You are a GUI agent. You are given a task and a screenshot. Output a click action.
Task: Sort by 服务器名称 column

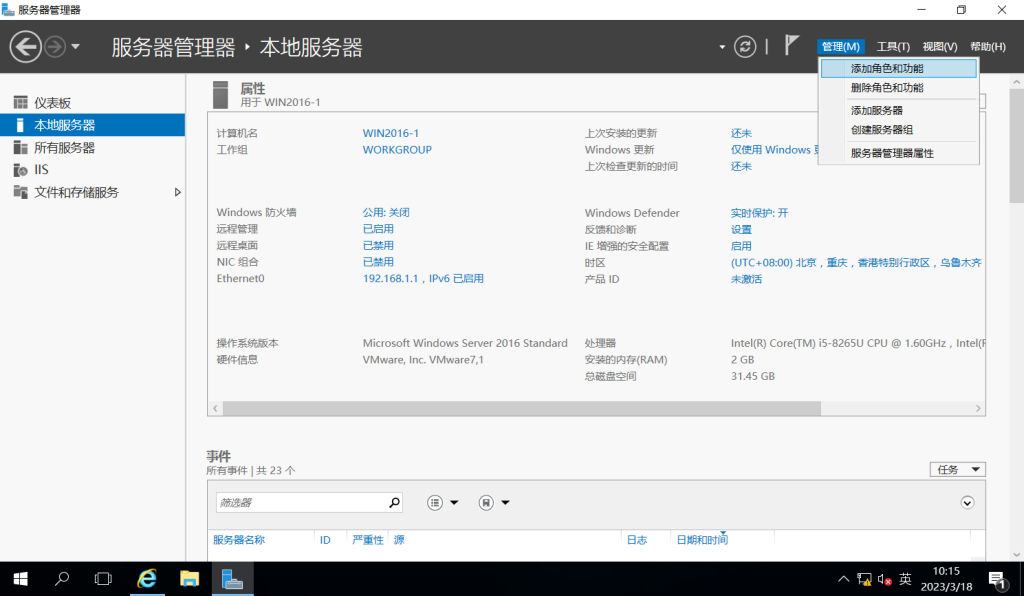[239, 540]
